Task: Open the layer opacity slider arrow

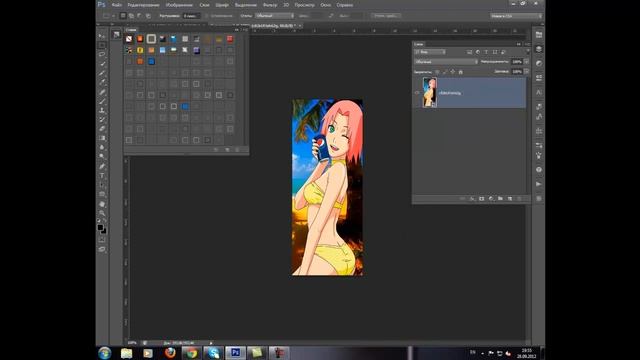Action: (x=527, y=62)
